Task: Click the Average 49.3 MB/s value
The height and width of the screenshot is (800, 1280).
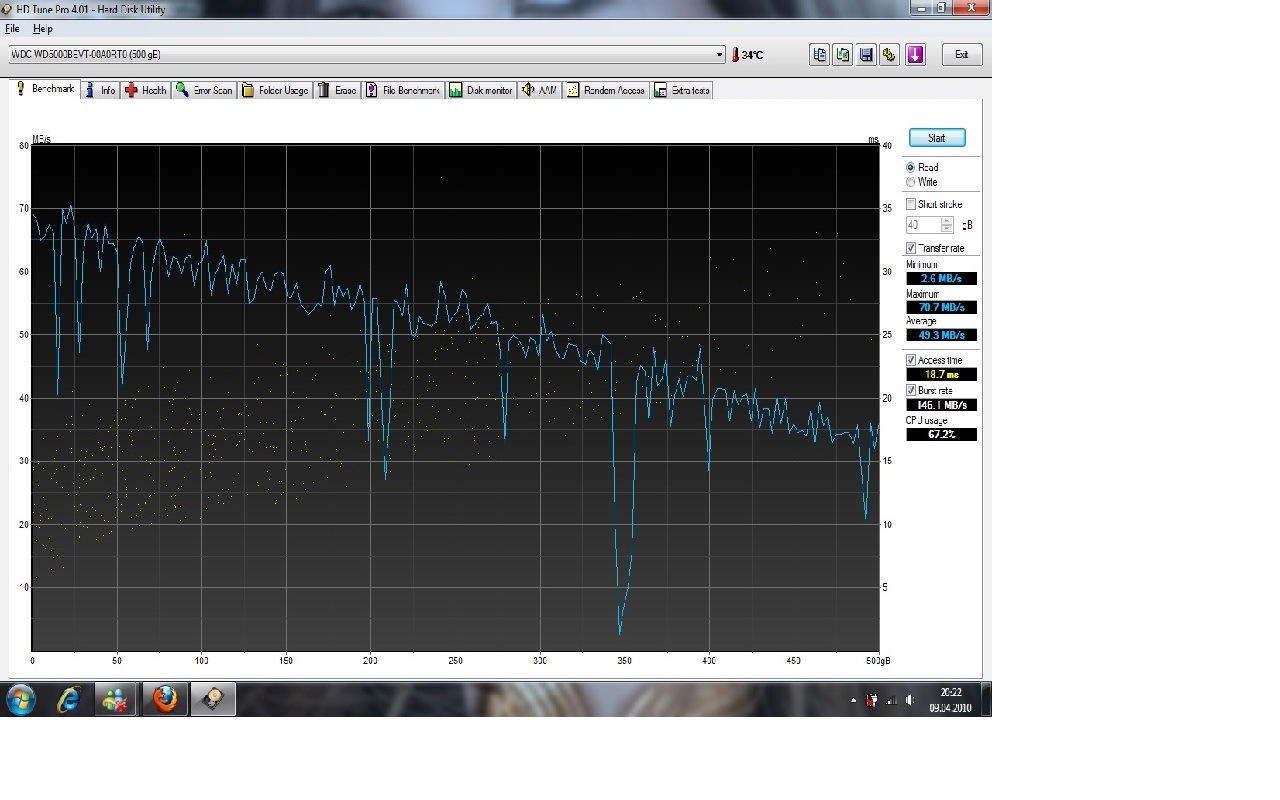Action: pos(941,335)
